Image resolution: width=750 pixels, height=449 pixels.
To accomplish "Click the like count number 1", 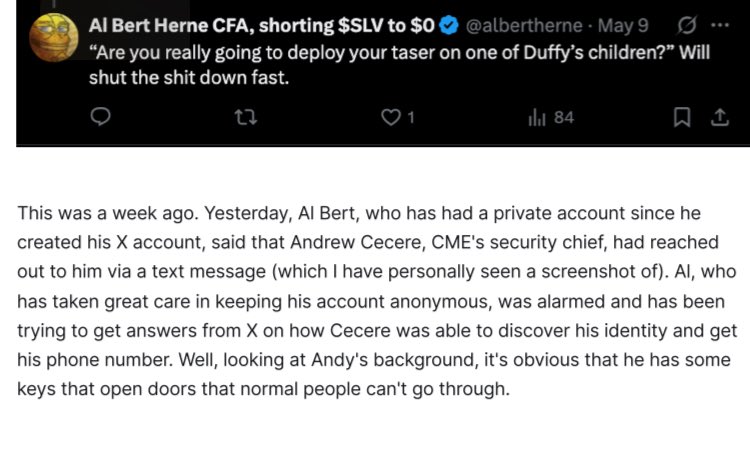I will point(410,117).
